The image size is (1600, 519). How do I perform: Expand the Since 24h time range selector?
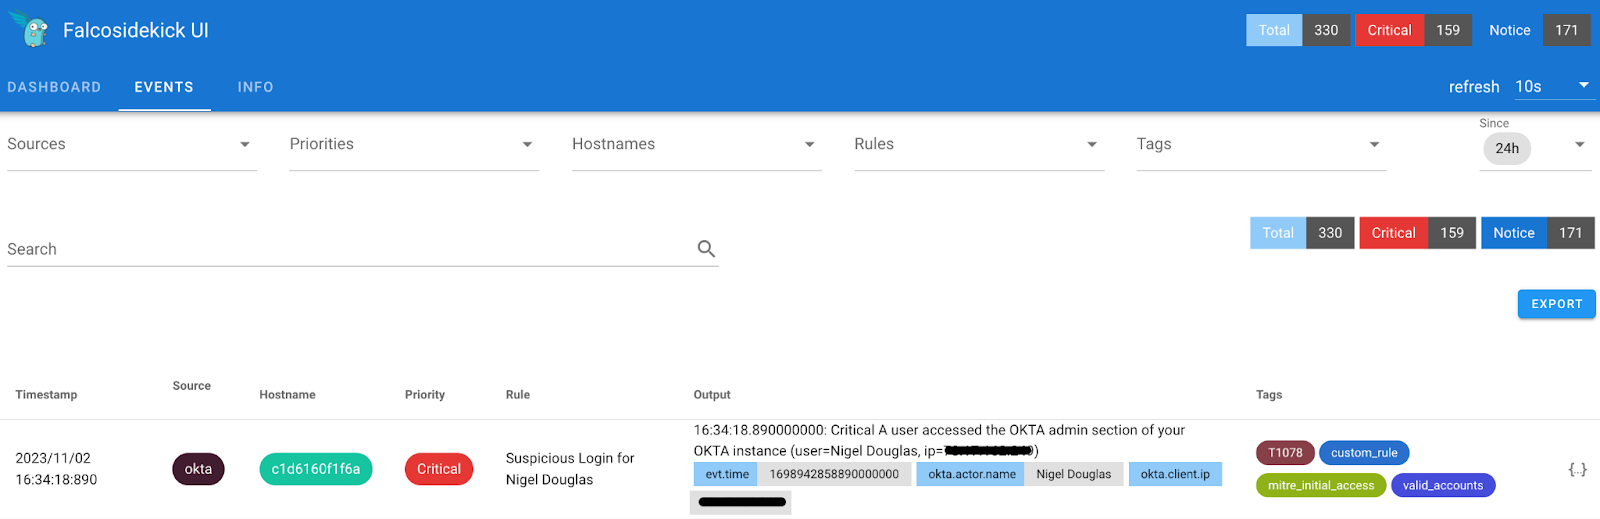coord(1535,148)
